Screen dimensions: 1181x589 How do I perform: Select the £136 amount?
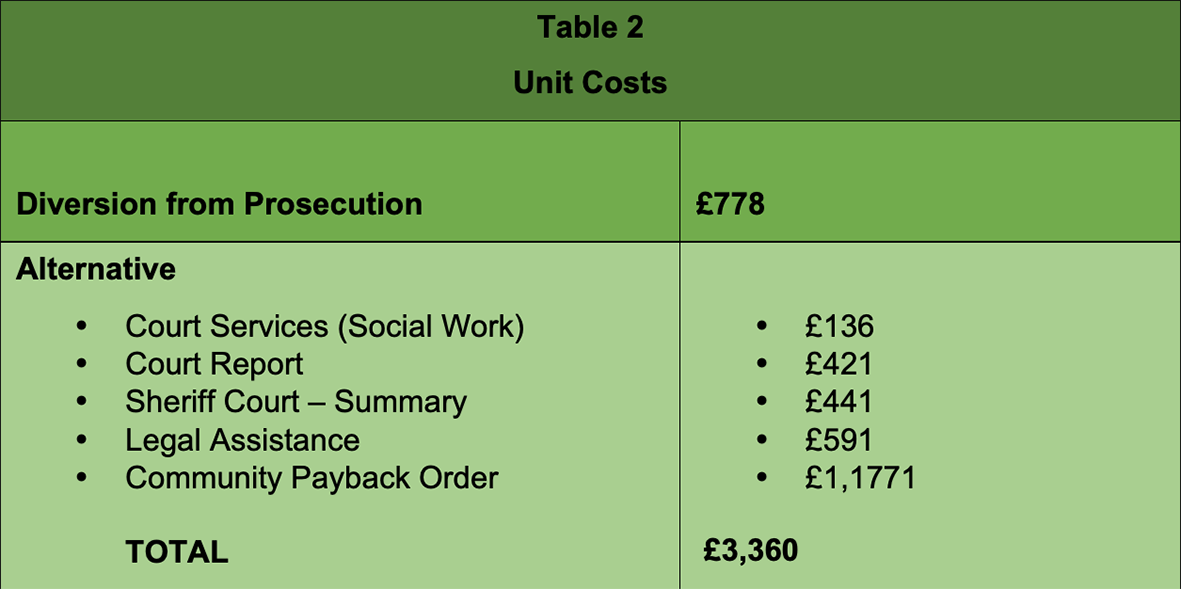[839, 327]
